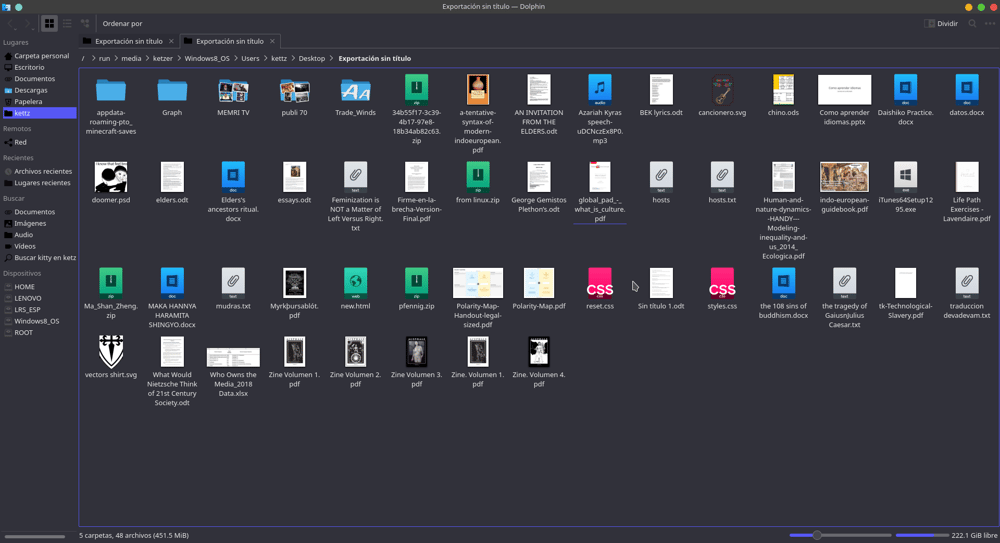This screenshot has width=1000, height=543.
Task: Select the Como aprender idiomas.pptx thumbnail
Action: point(844,90)
